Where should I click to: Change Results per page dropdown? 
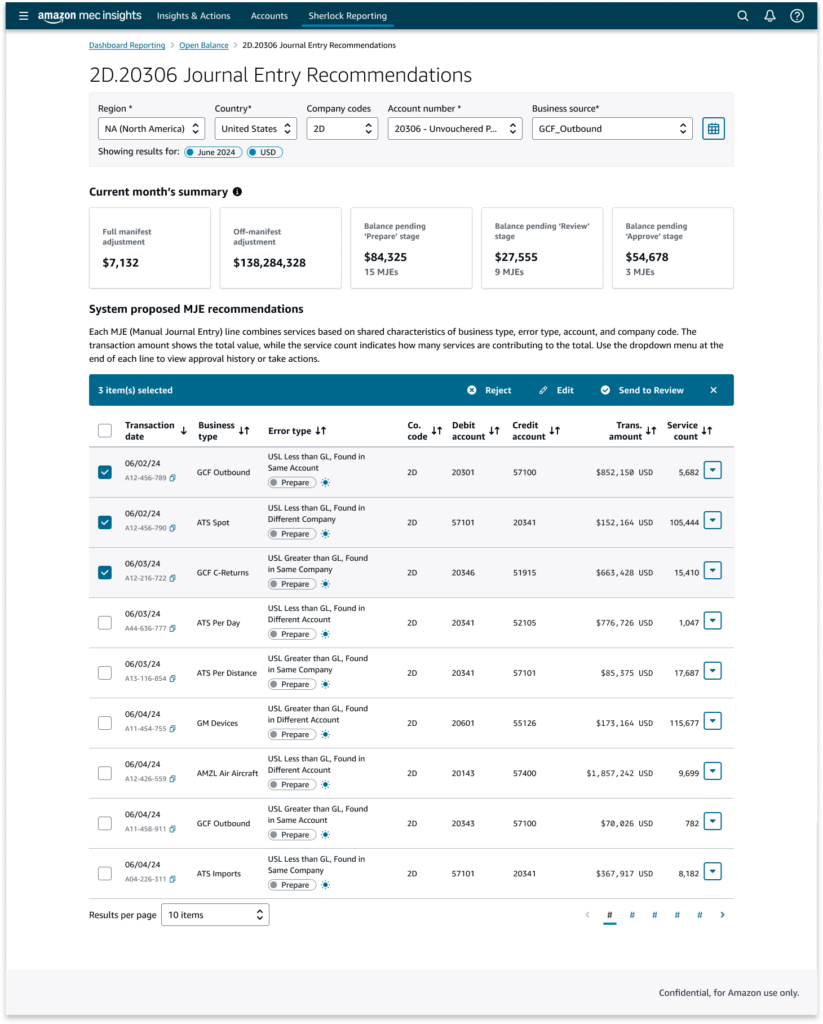pos(215,915)
